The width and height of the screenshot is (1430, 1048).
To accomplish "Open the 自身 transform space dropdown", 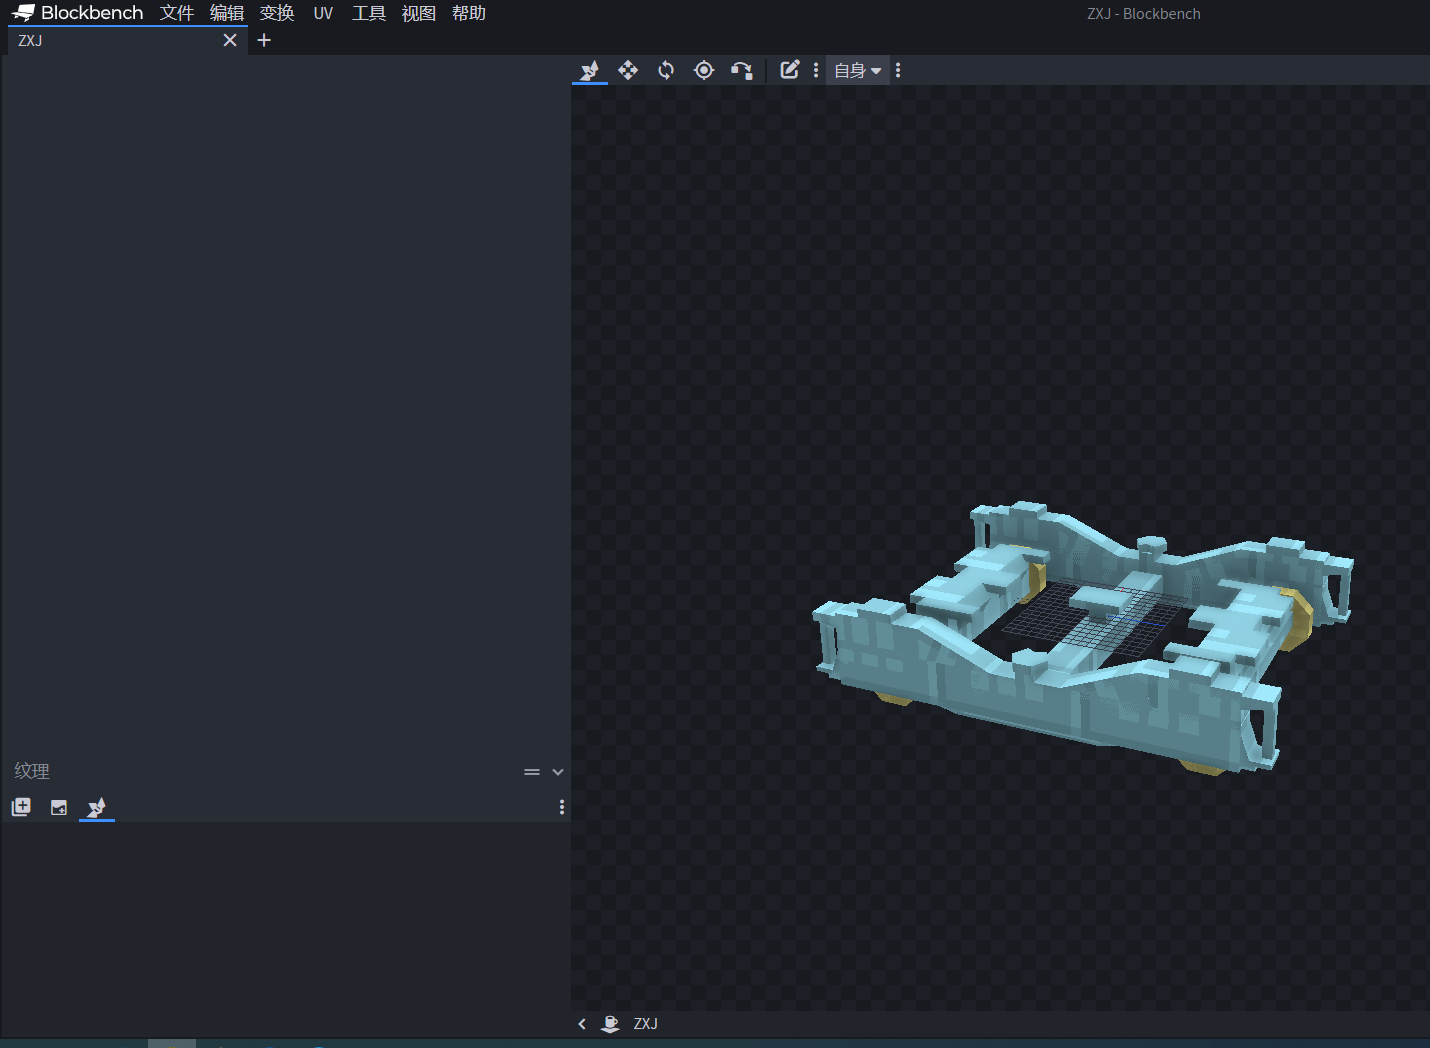I will (858, 70).
